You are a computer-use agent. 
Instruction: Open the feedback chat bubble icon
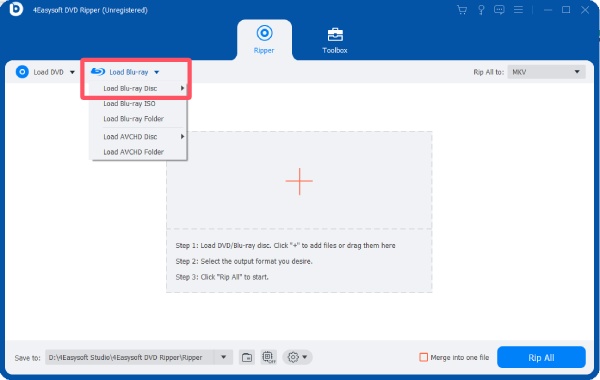coord(499,10)
